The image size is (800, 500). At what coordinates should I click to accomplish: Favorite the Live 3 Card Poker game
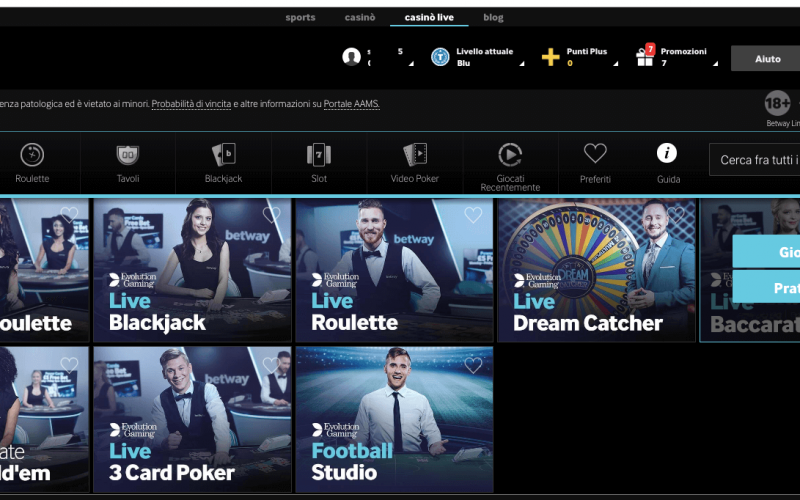271,365
